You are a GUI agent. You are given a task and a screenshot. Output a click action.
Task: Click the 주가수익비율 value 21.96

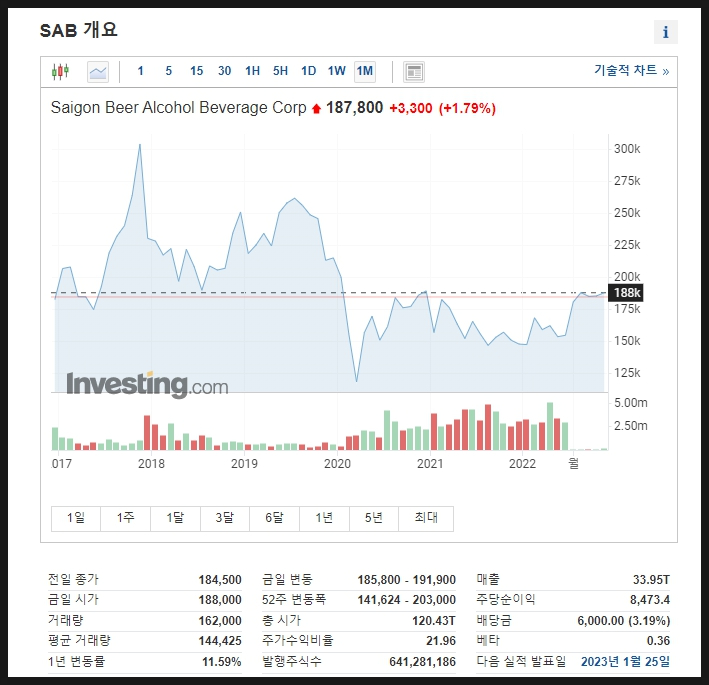click(441, 641)
